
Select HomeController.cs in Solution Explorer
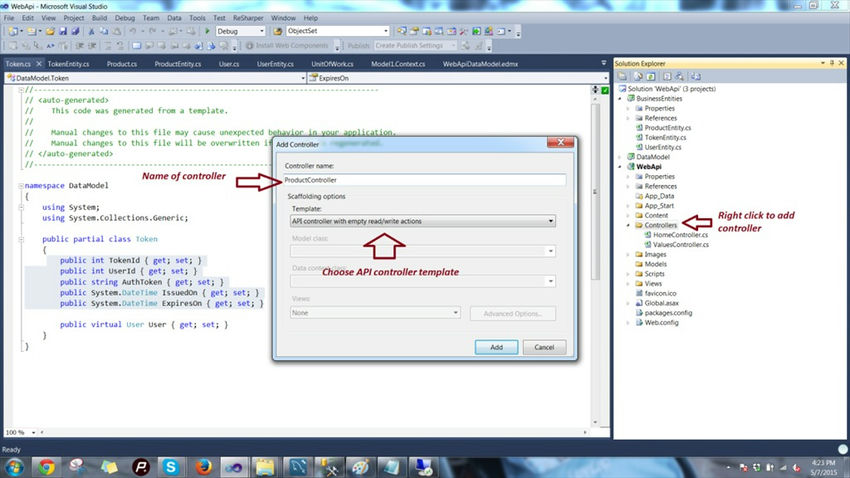point(680,235)
